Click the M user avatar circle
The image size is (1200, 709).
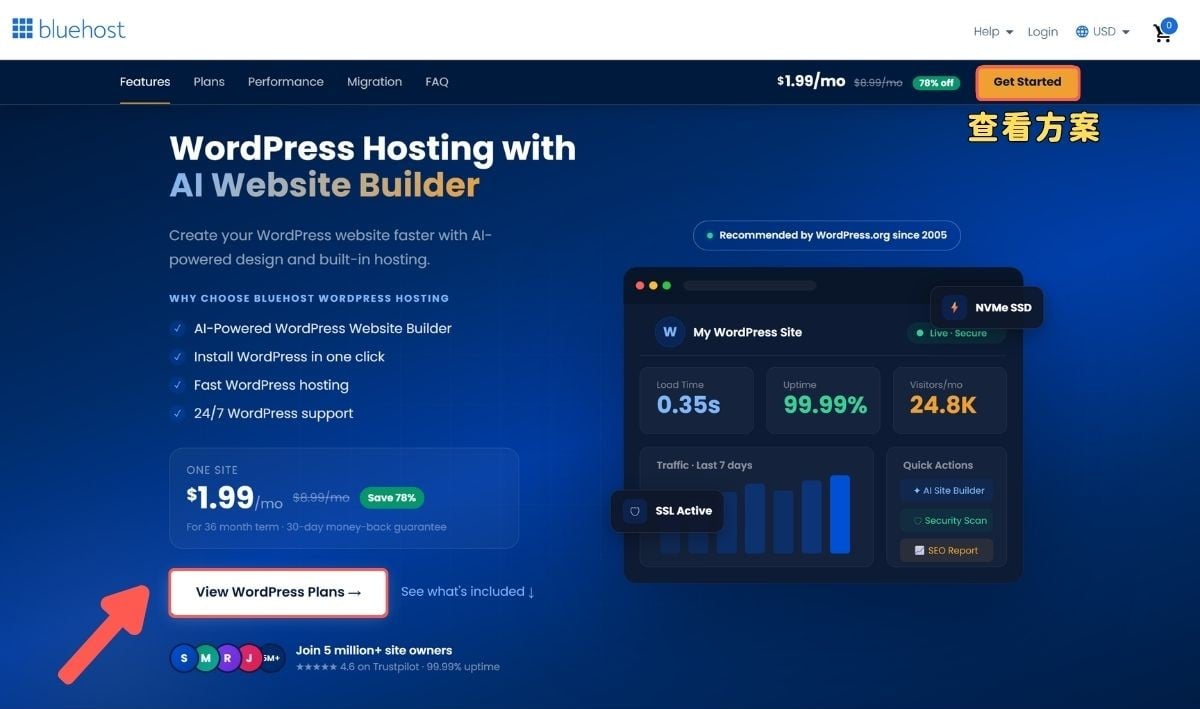point(206,657)
